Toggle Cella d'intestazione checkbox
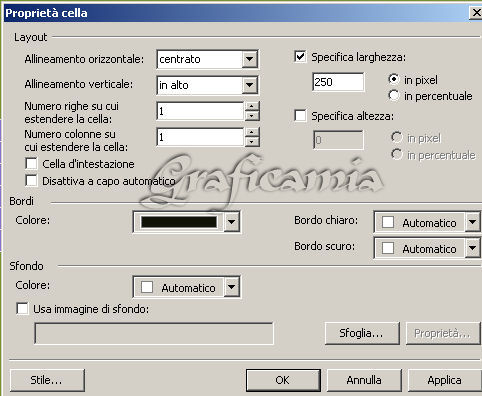This screenshot has height=396, width=482. click(31, 164)
